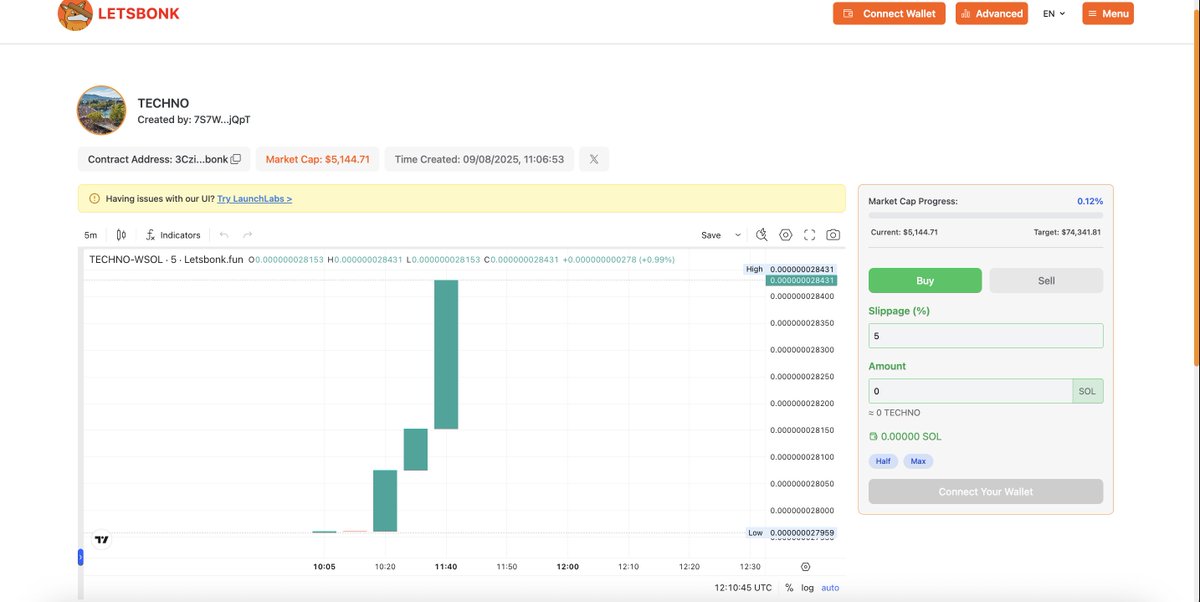Click Connect Your Wallet button
Viewport: 1200px width, 602px height.
pyautogui.click(x=986, y=491)
